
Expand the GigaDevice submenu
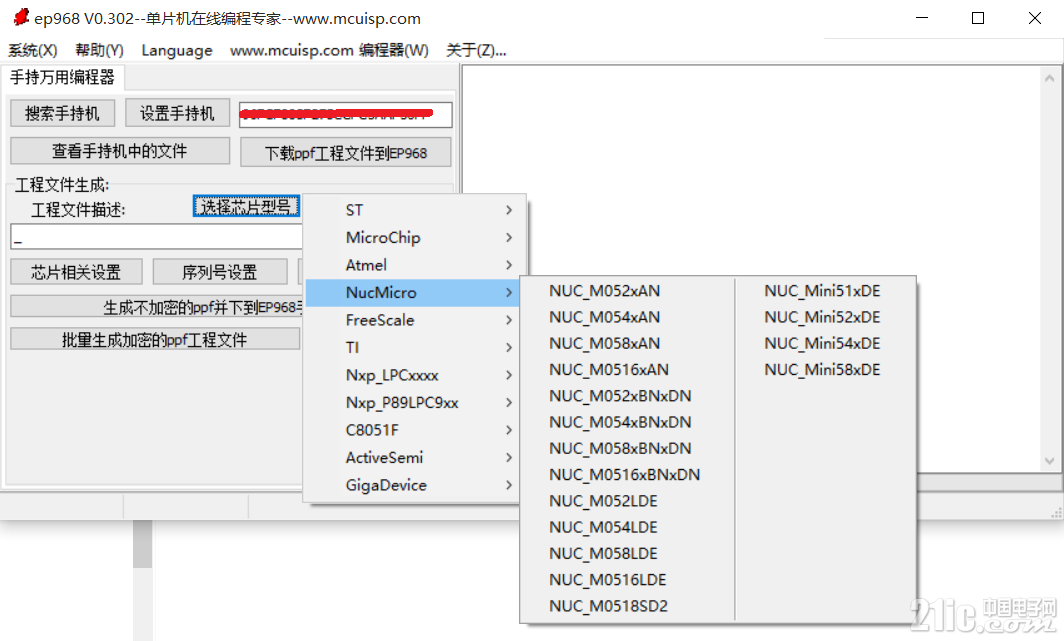[413, 485]
